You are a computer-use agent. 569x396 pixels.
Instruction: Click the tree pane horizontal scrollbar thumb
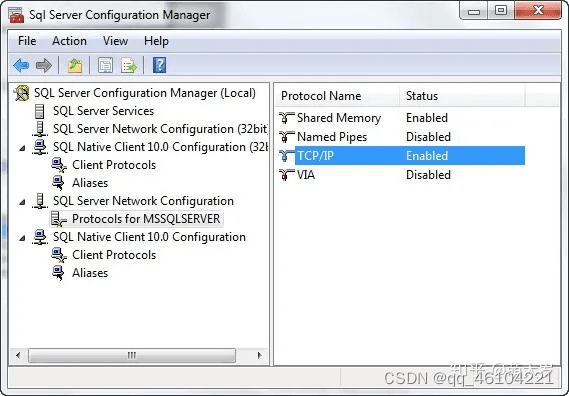[132, 355]
